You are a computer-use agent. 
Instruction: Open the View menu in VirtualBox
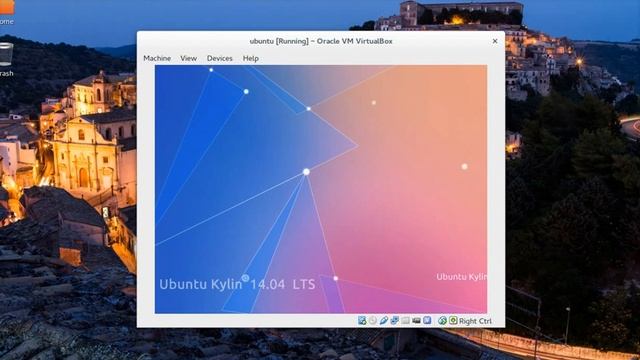[188, 58]
